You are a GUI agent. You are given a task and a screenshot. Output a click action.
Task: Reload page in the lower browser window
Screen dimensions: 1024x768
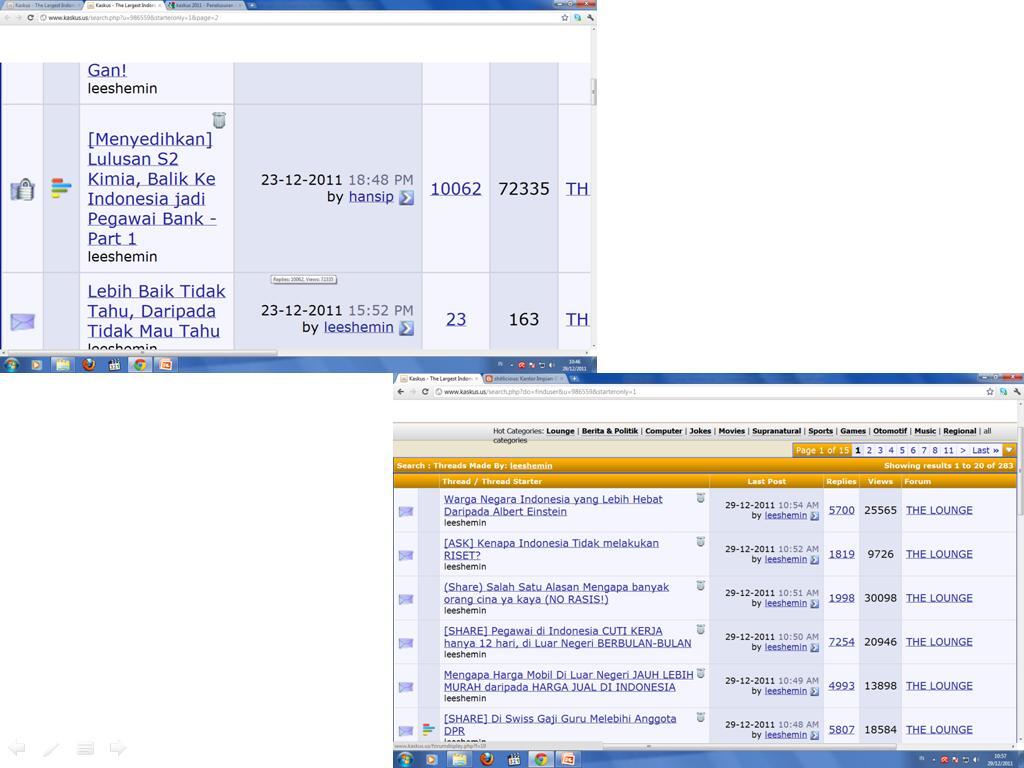(x=425, y=392)
